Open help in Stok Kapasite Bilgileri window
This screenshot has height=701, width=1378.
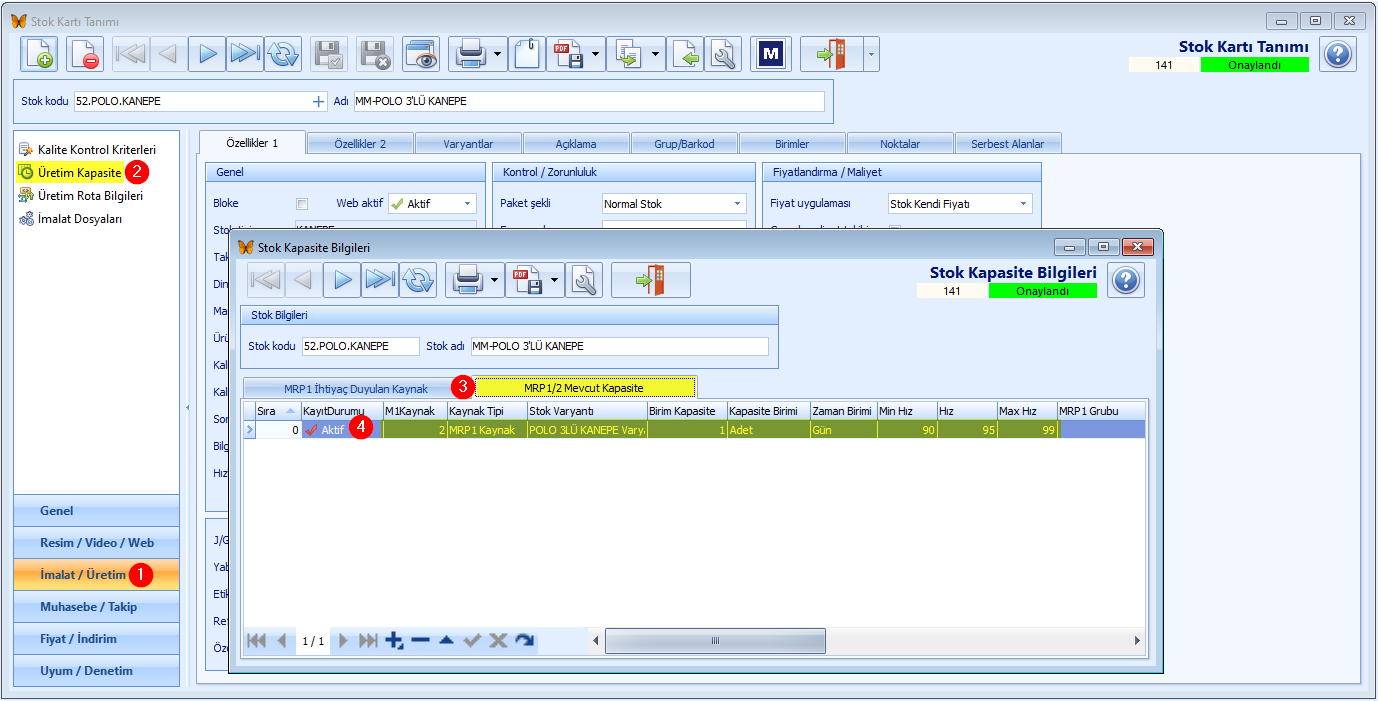click(x=1126, y=281)
